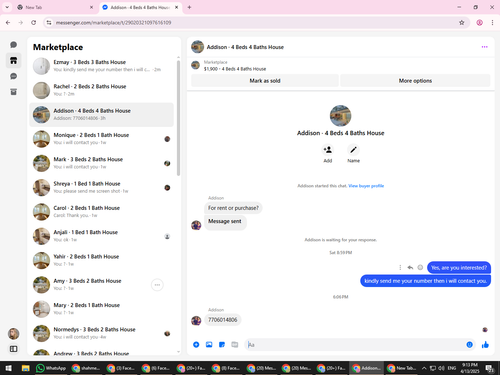Viewport: 500px width, 375px height.
Task: Open emoji picker in message field
Action: coord(469,345)
